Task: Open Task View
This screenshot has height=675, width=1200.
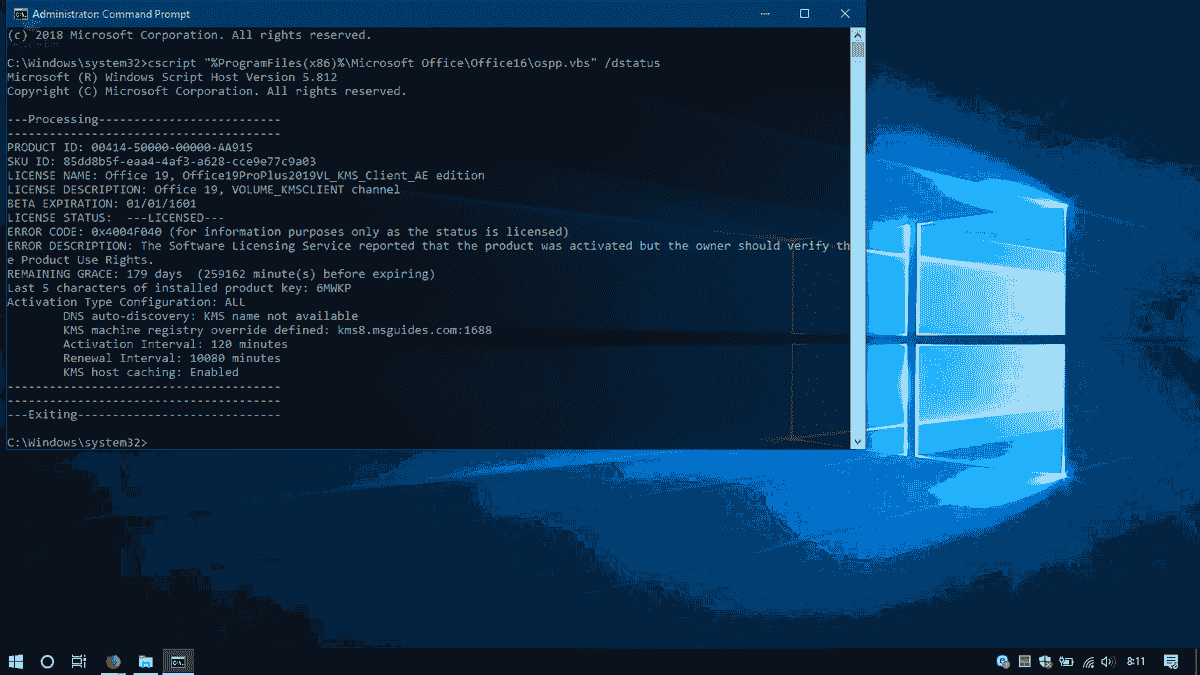Action: pos(79,661)
